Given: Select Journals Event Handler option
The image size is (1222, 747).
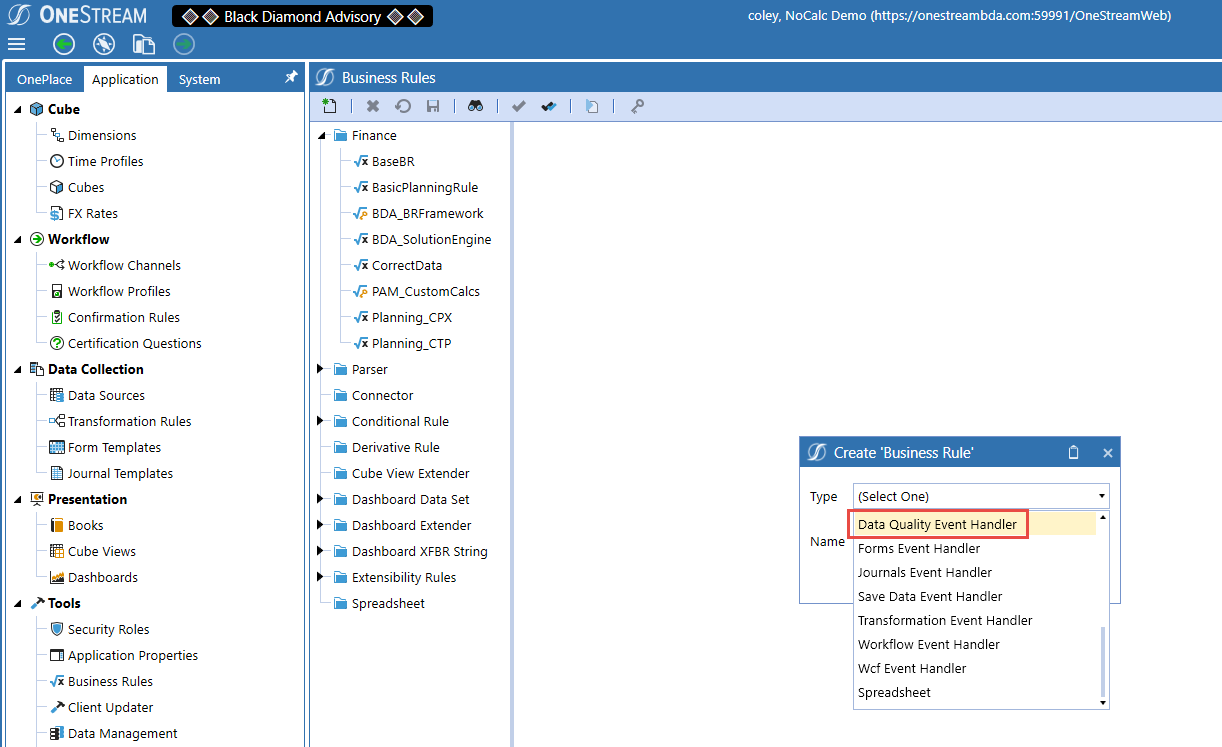Looking at the screenshot, I should [x=975, y=572].
